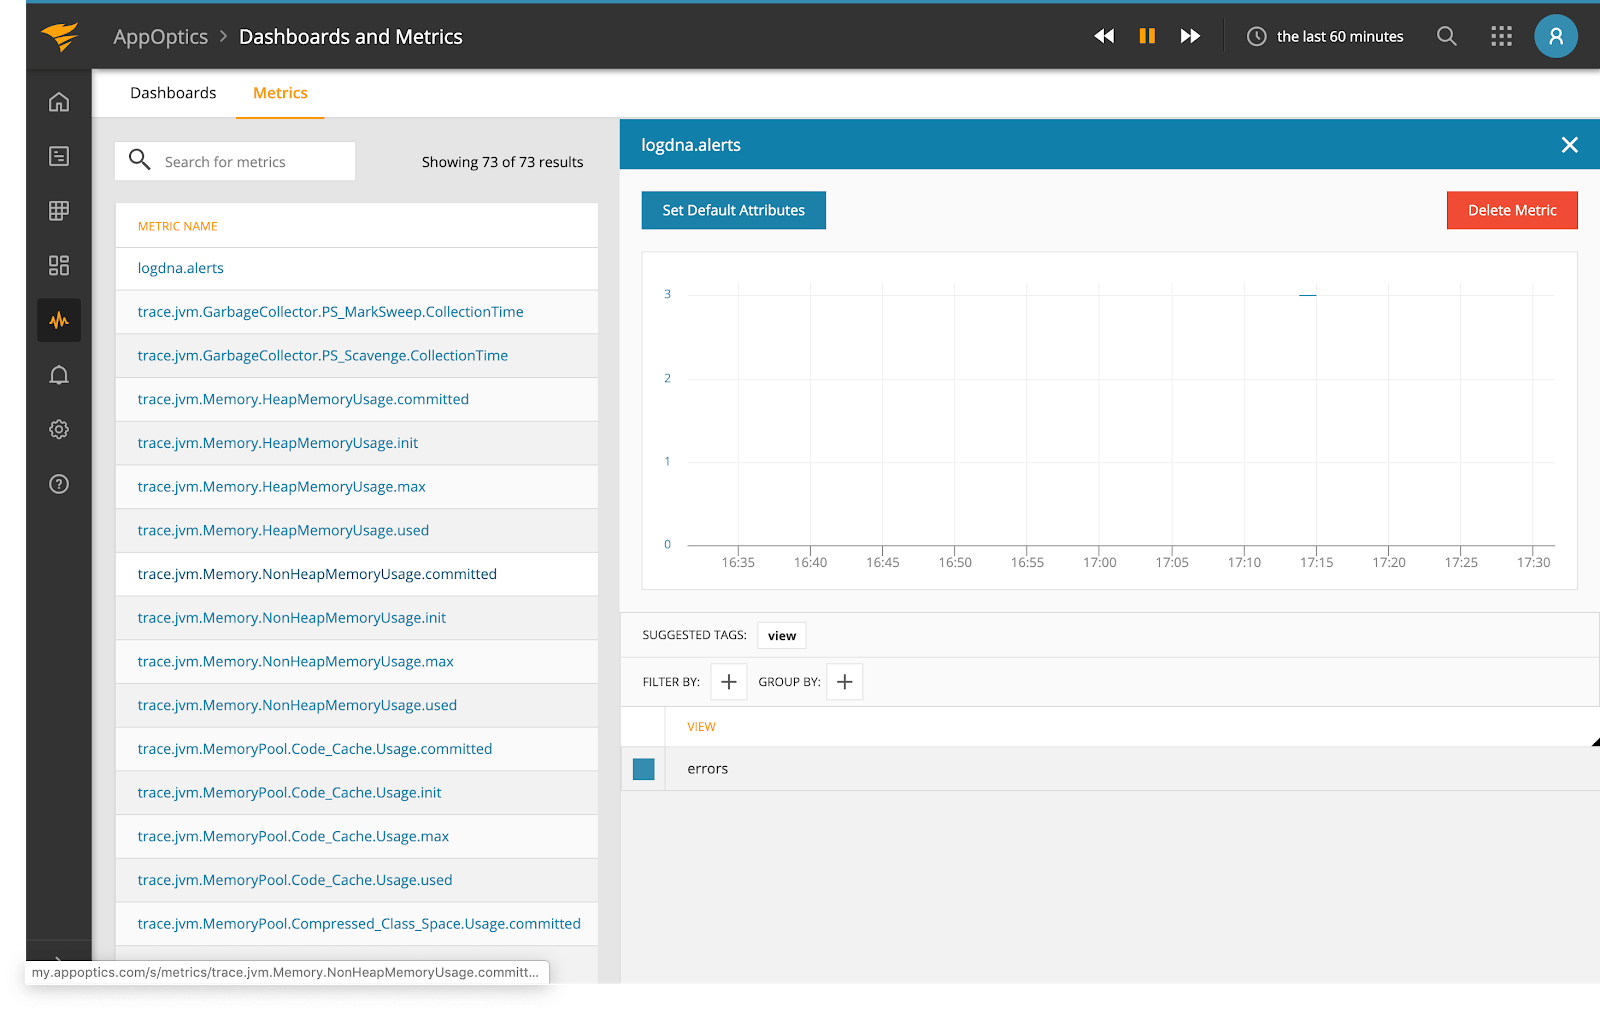Click AppOptics in the breadcrumb
Viewport: 1600px width, 1014px height.
pyautogui.click(x=161, y=37)
